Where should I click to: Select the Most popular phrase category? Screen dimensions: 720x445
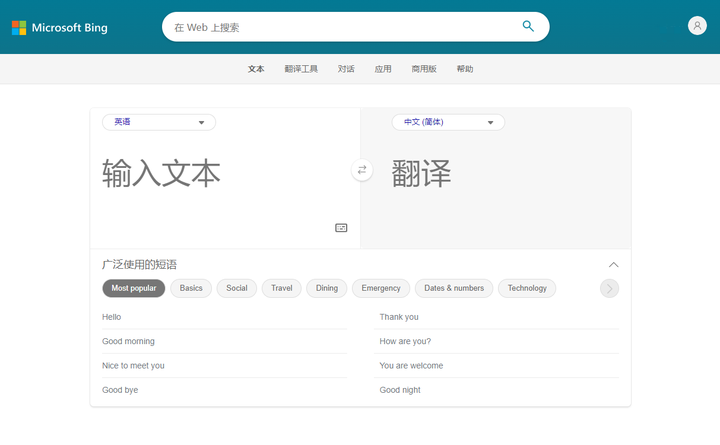[x=134, y=288]
